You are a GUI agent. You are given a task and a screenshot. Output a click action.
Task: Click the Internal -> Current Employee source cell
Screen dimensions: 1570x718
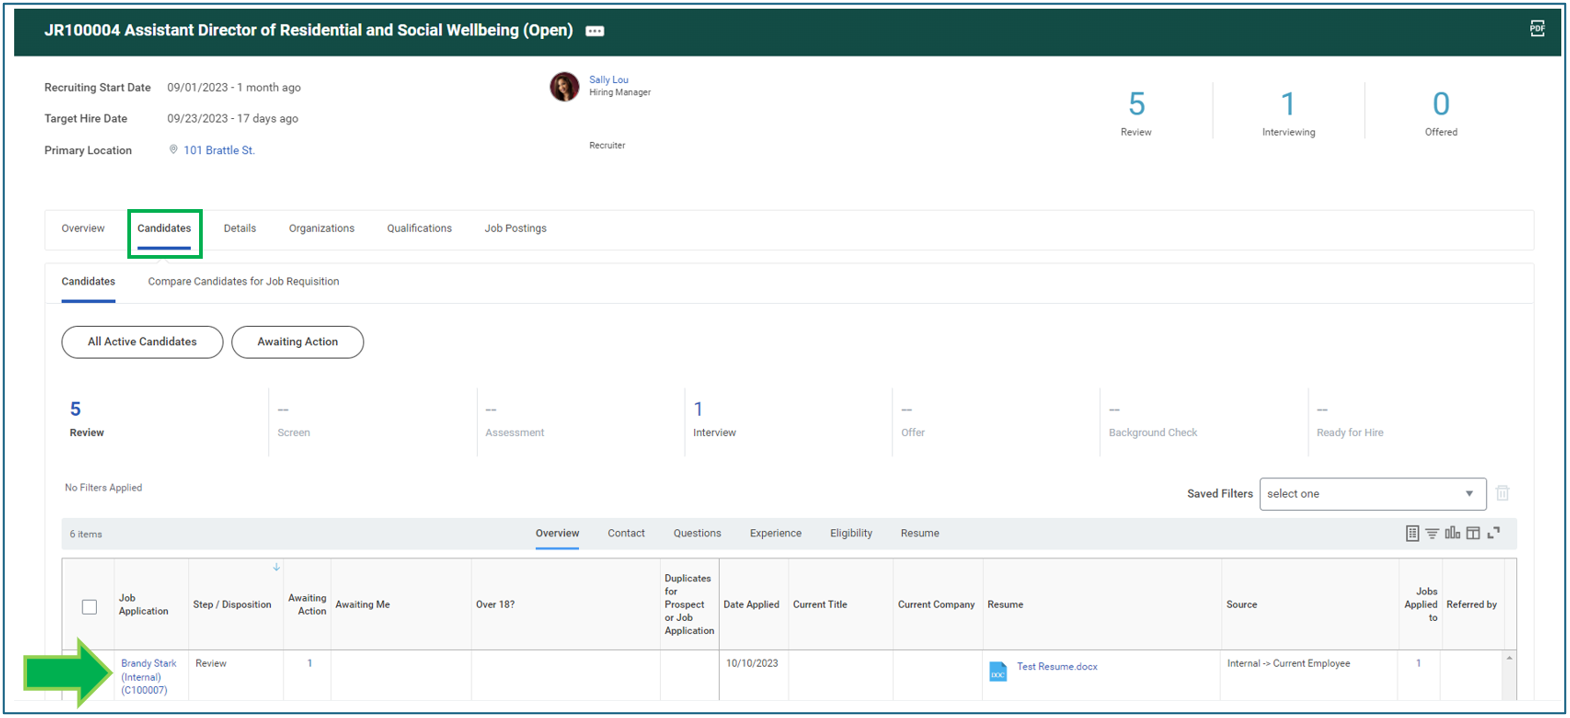tap(1288, 664)
